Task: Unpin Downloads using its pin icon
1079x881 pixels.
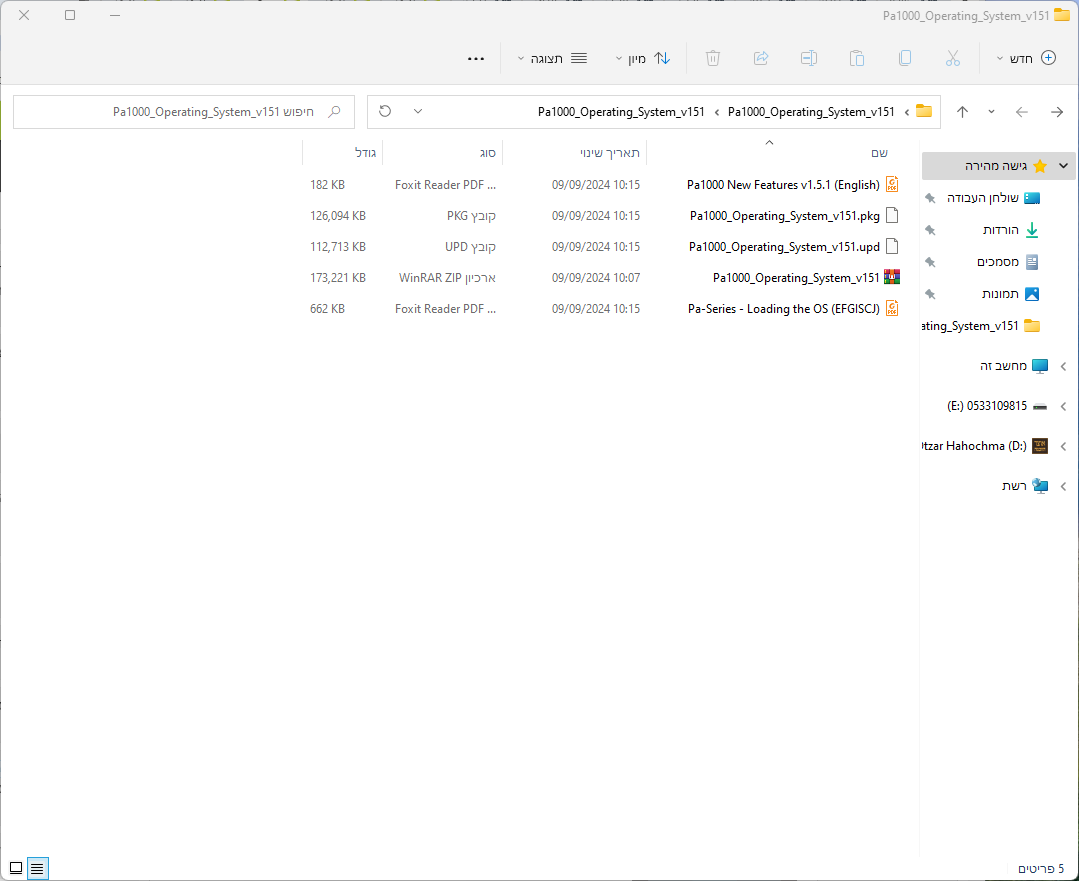Action: pos(930,230)
